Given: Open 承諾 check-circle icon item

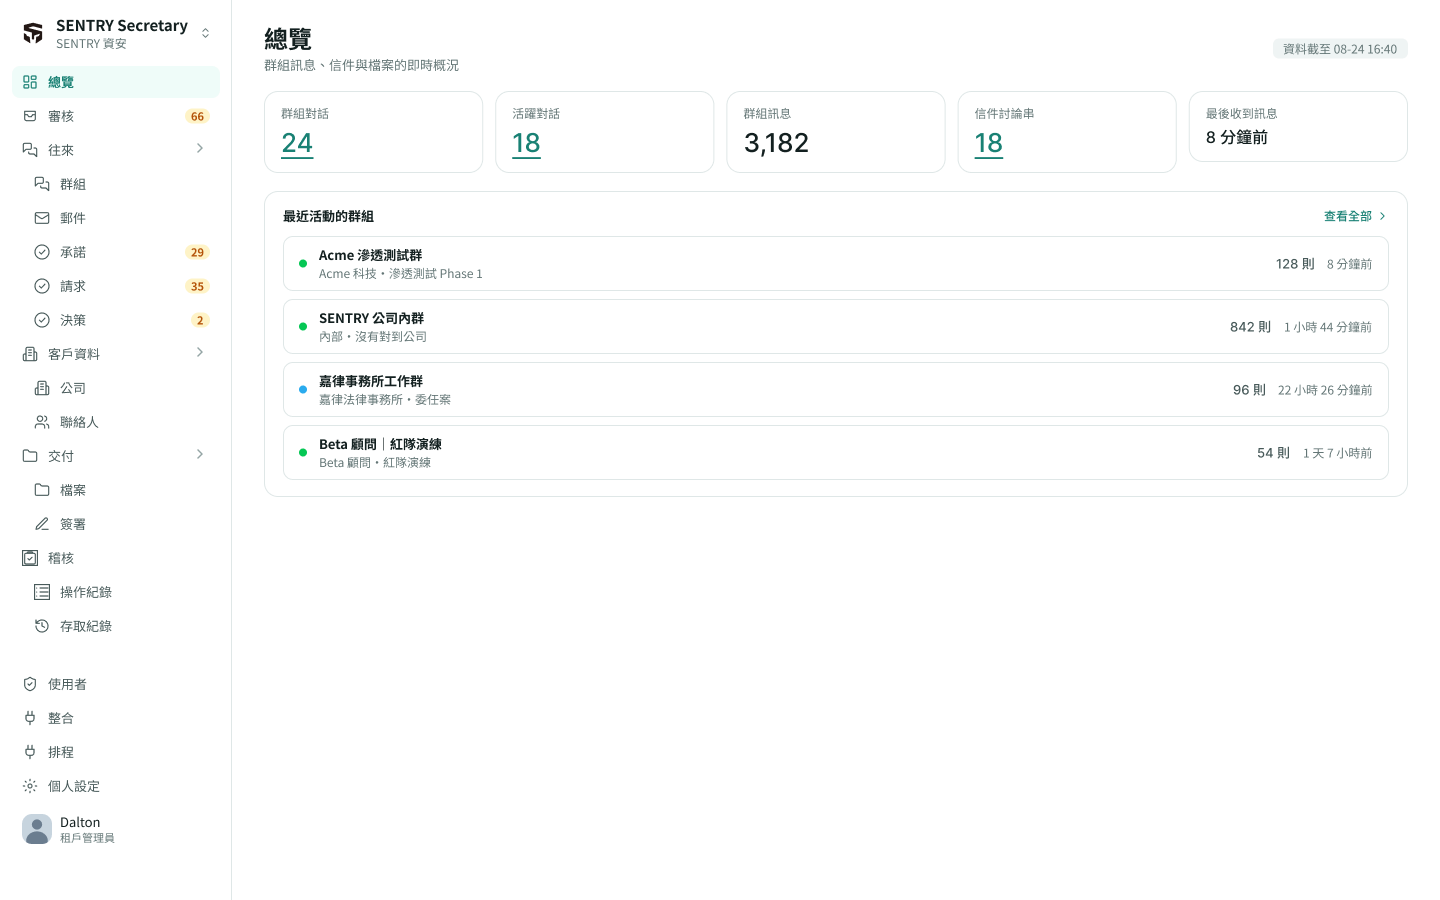Looking at the screenshot, I should (42, 252).
